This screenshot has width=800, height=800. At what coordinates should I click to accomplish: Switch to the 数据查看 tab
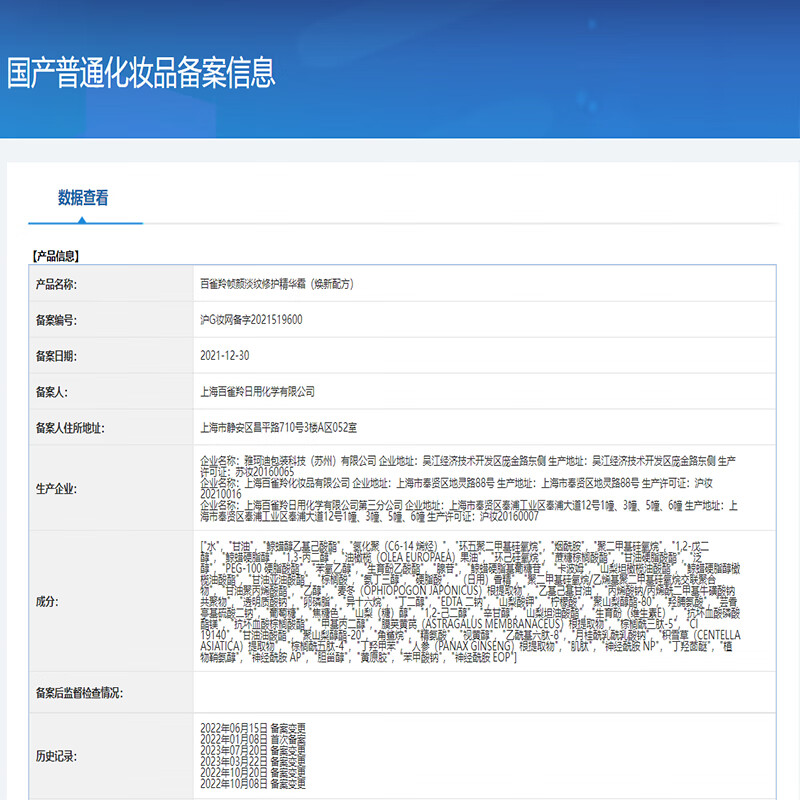tap(85, 197)
